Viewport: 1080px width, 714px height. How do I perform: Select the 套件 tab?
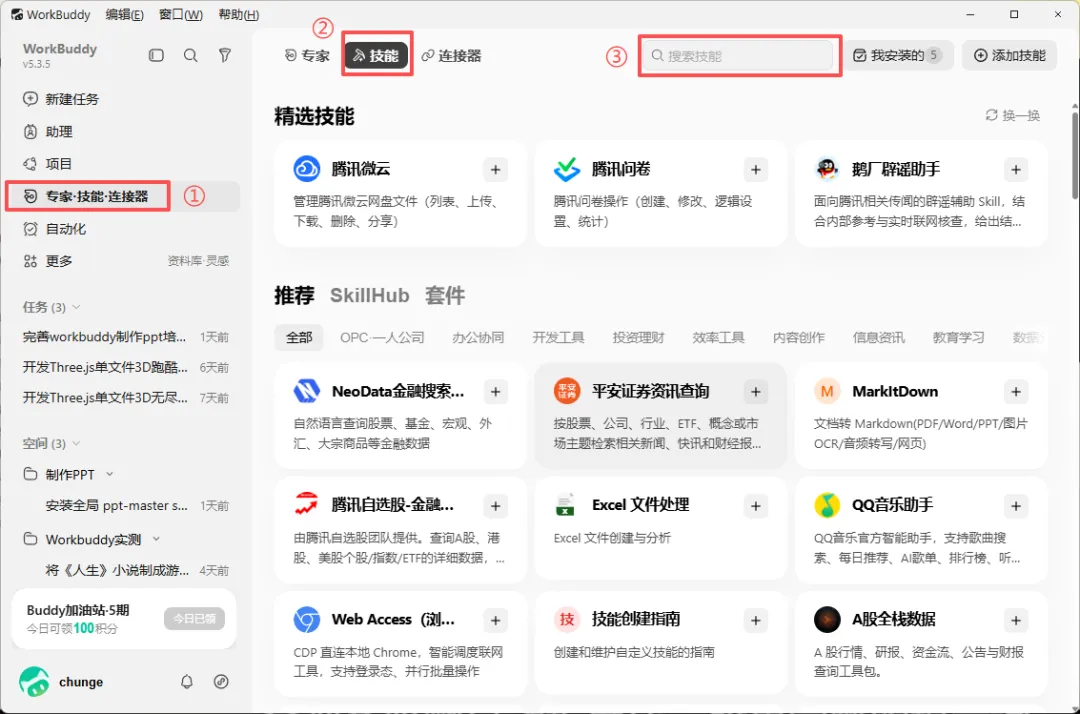coord(445,295)
